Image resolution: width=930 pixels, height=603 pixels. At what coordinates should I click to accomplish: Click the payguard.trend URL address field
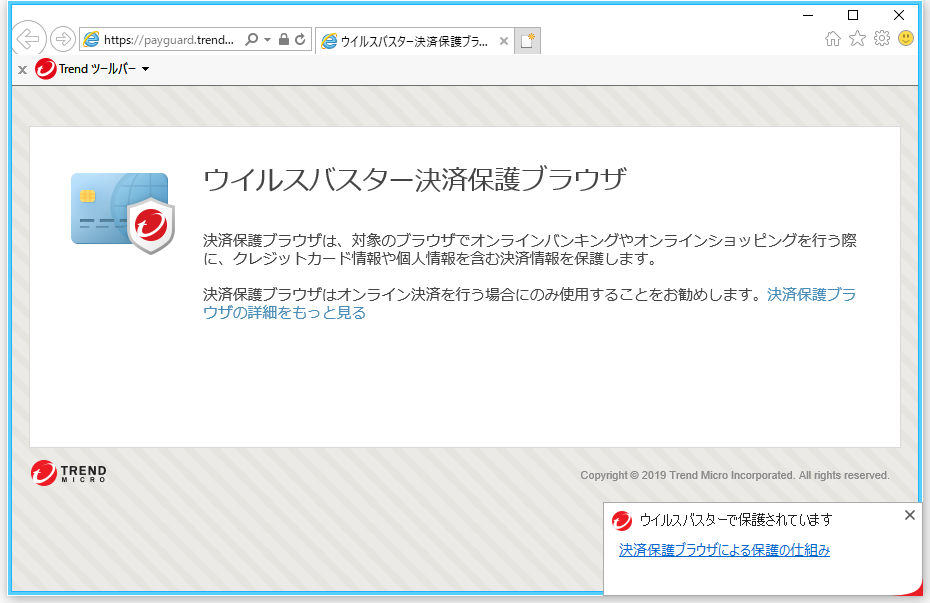pyautogui.click(x=168, y=40)
